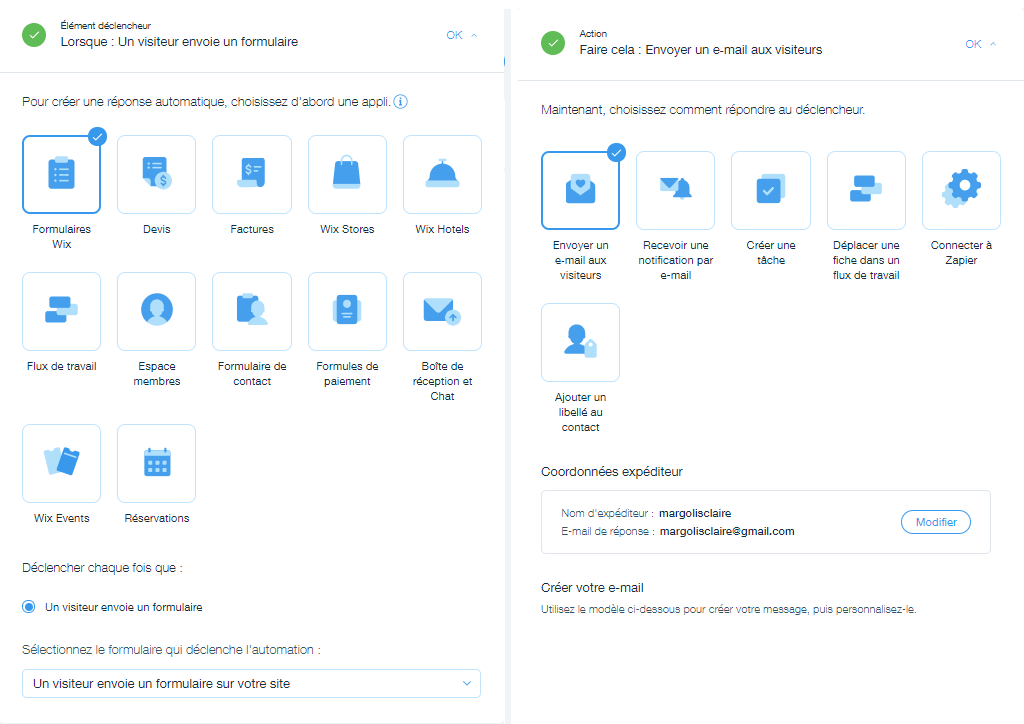Viewport: 1024px width, 724px height.
Task: Select 'Un visiteur envoie un formulaire' radio button
Action: click(x=29, y=607)
